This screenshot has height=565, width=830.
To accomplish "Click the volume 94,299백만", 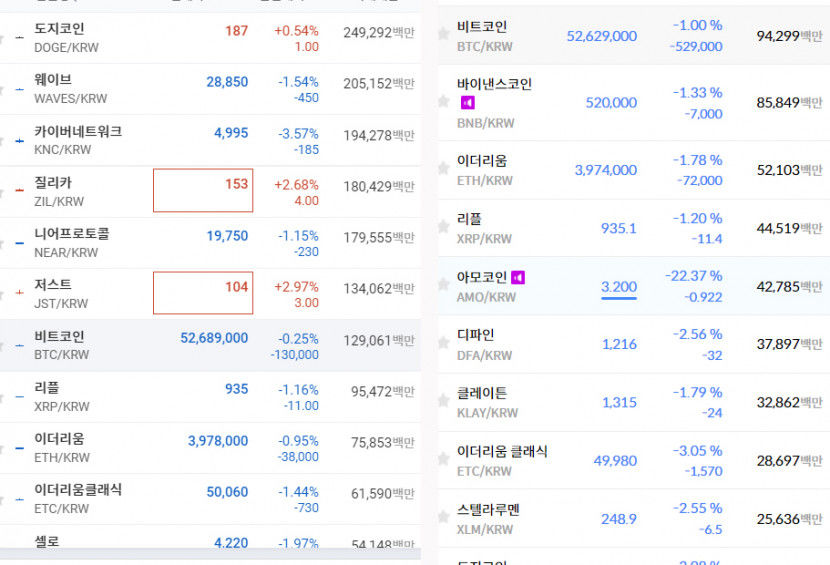I will 789,36.
